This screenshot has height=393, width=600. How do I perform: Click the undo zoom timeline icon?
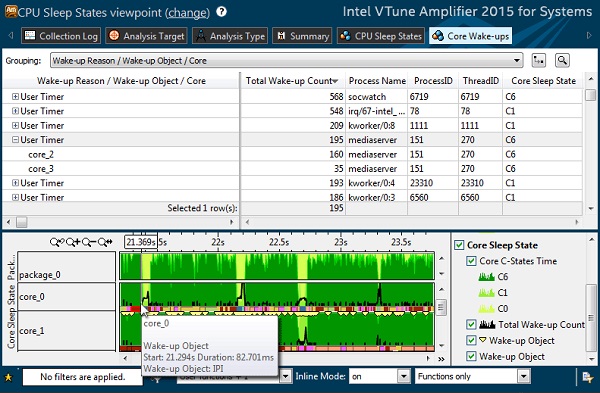[x=57, y=242]
